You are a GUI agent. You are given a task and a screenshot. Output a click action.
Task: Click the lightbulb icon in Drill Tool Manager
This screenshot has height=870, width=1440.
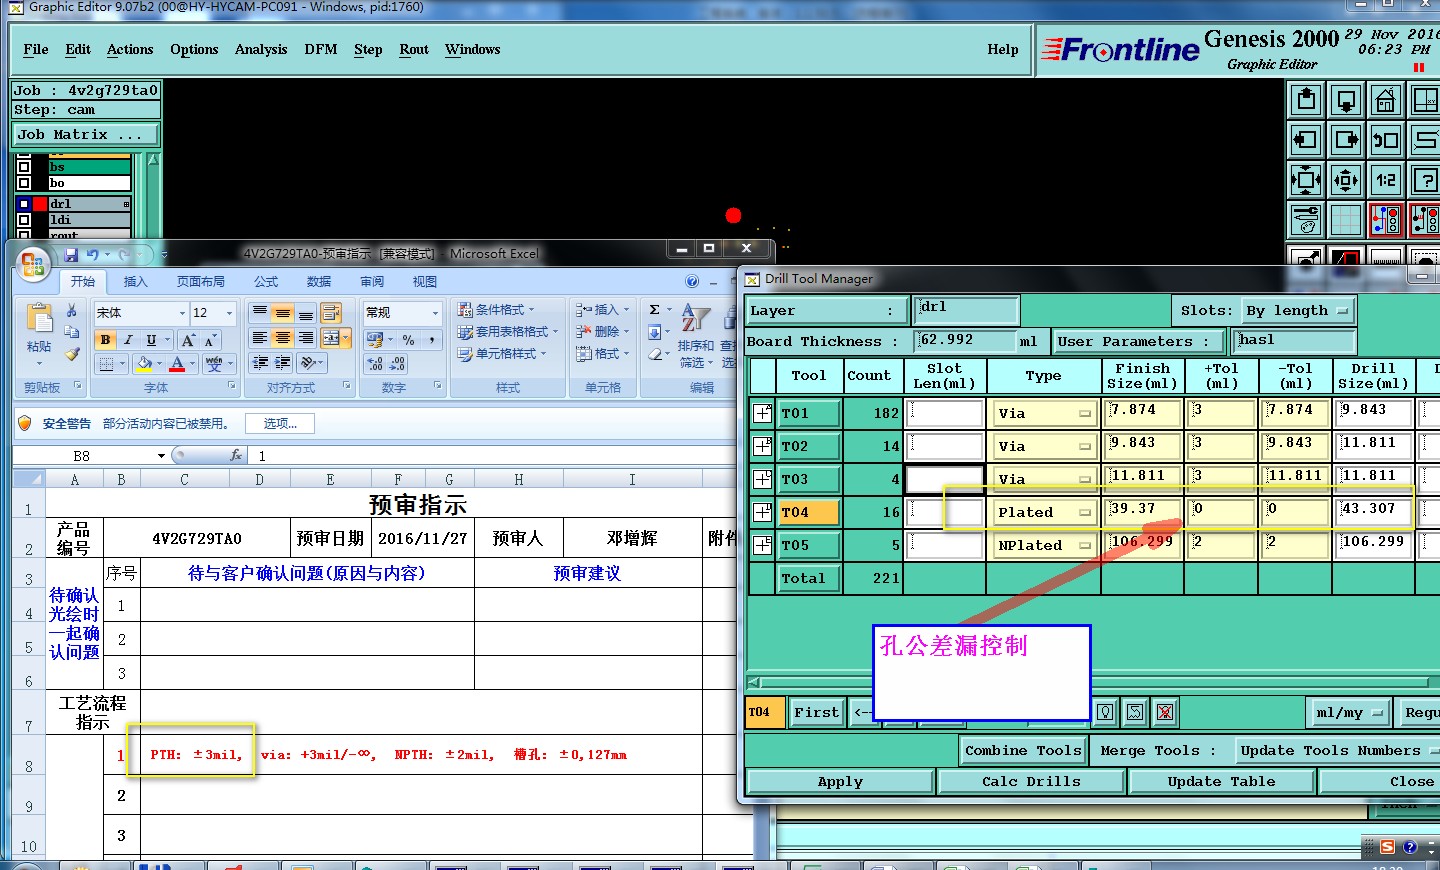pos(1105,712)
